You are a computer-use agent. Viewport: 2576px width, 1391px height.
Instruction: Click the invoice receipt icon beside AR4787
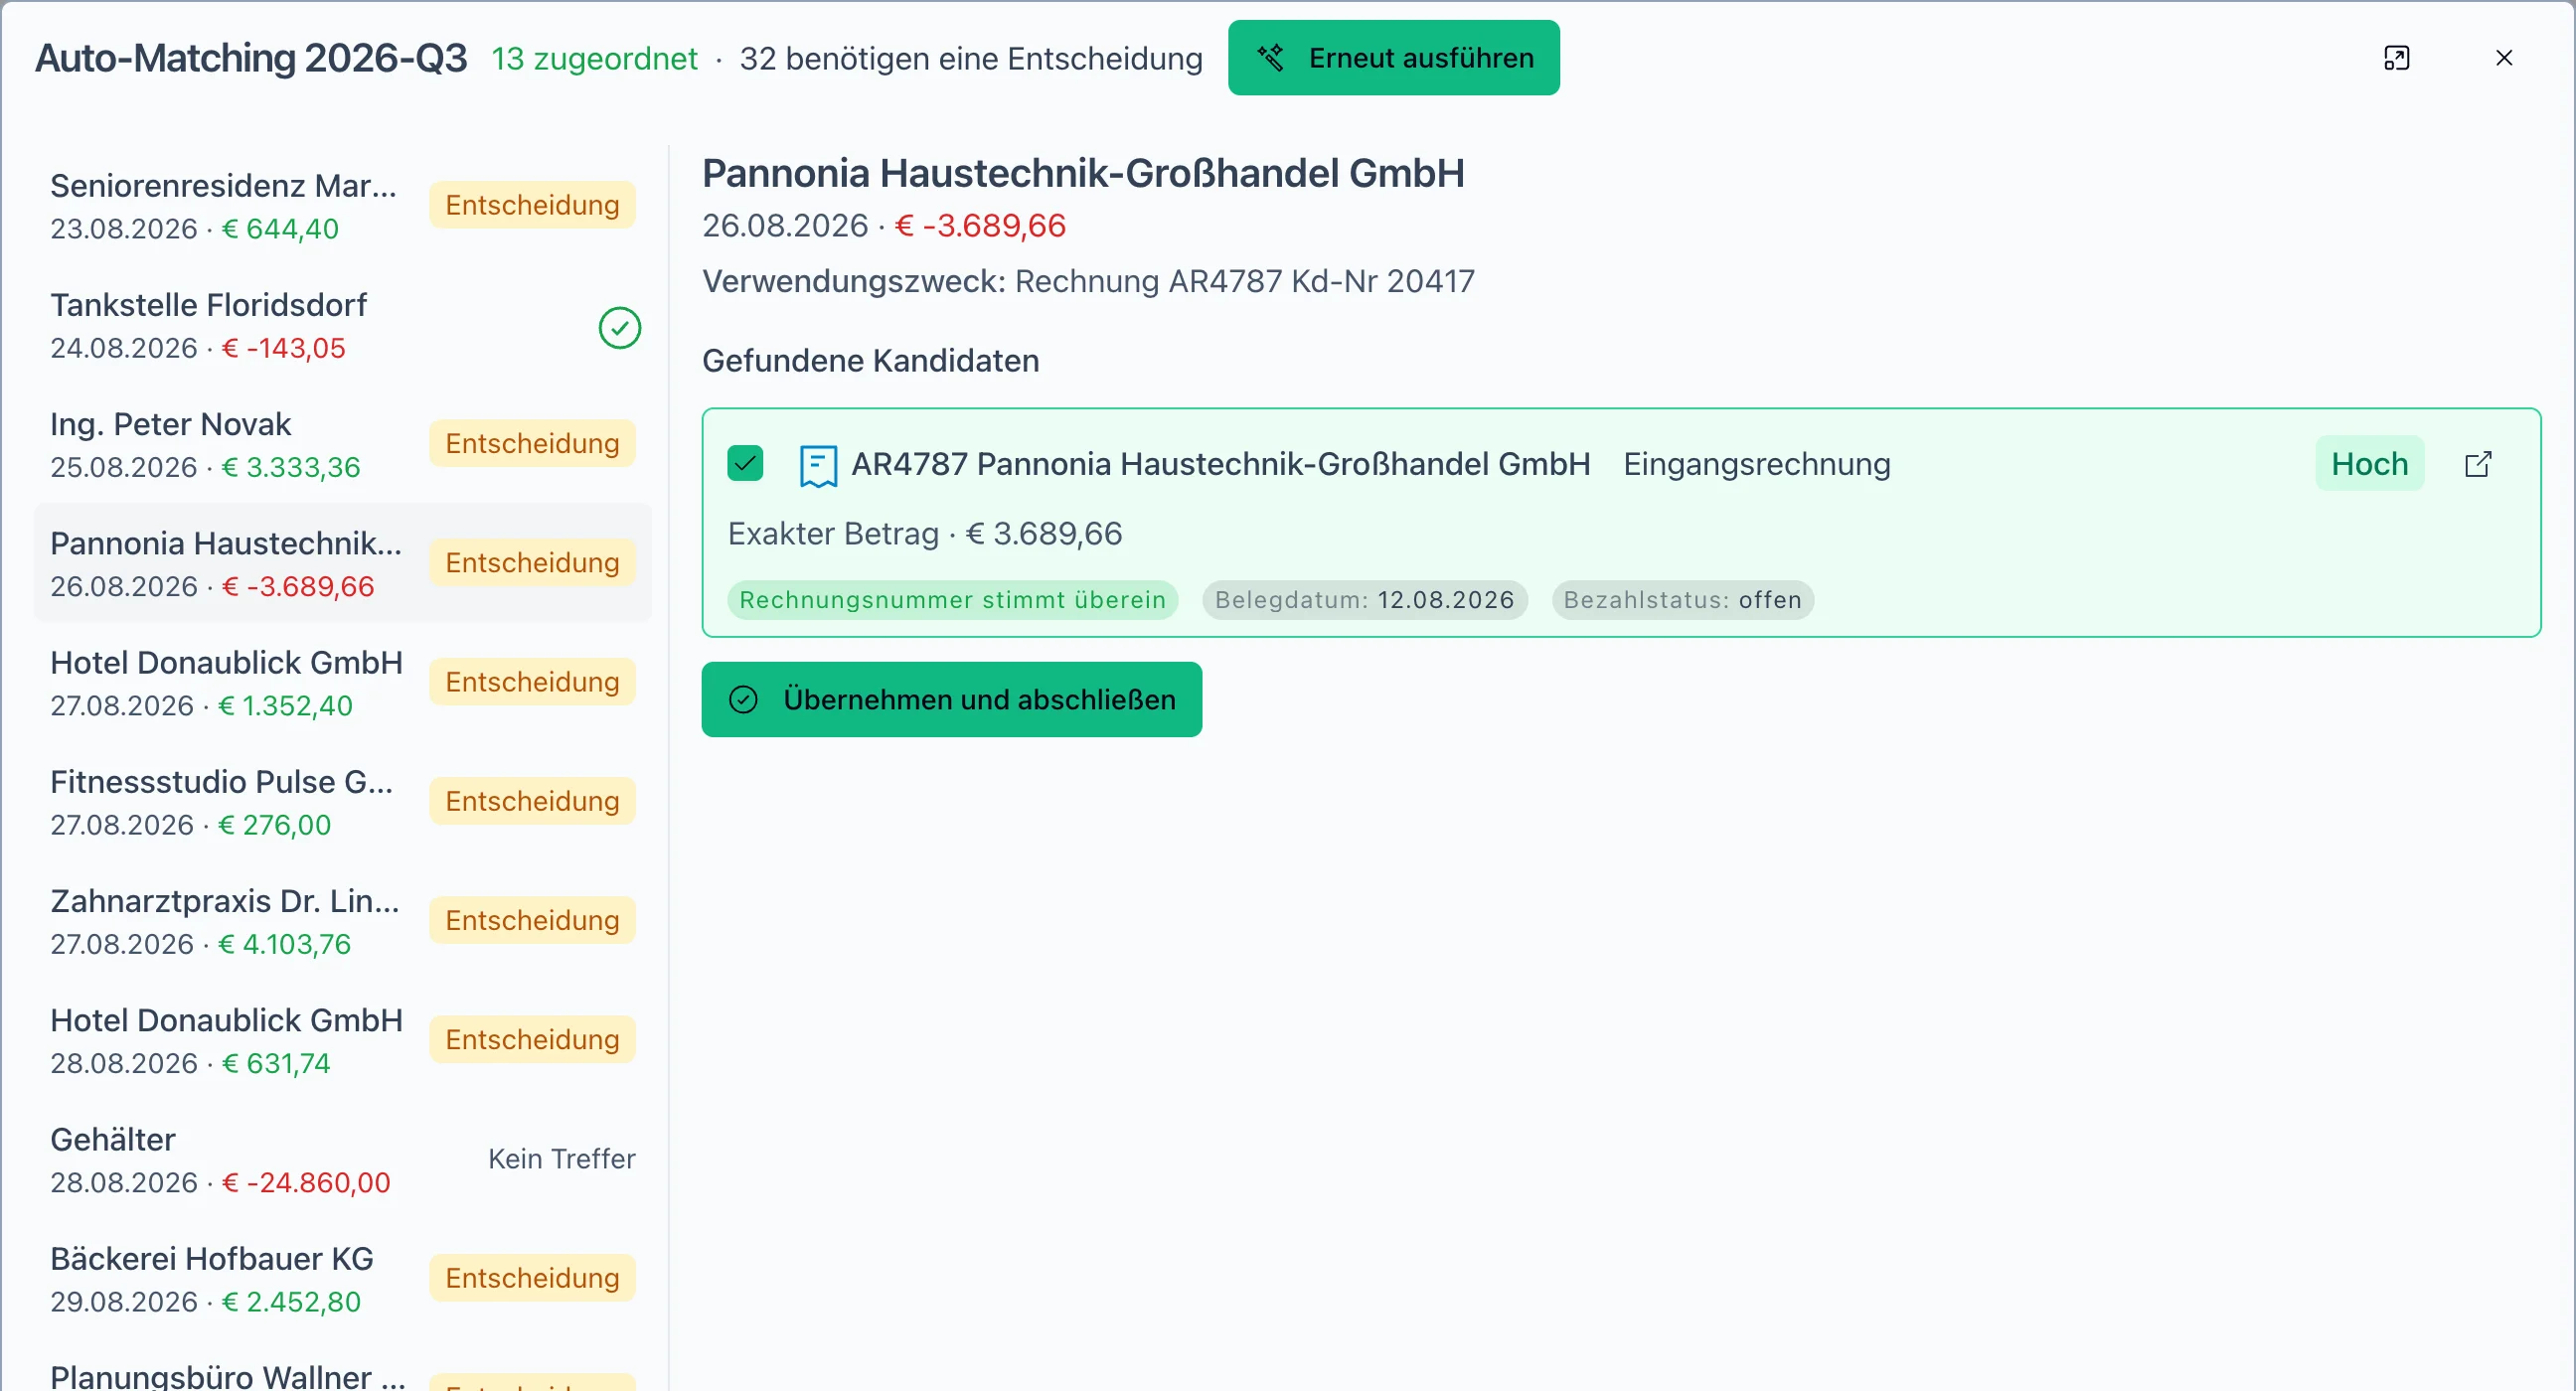(x=817, y=466)
